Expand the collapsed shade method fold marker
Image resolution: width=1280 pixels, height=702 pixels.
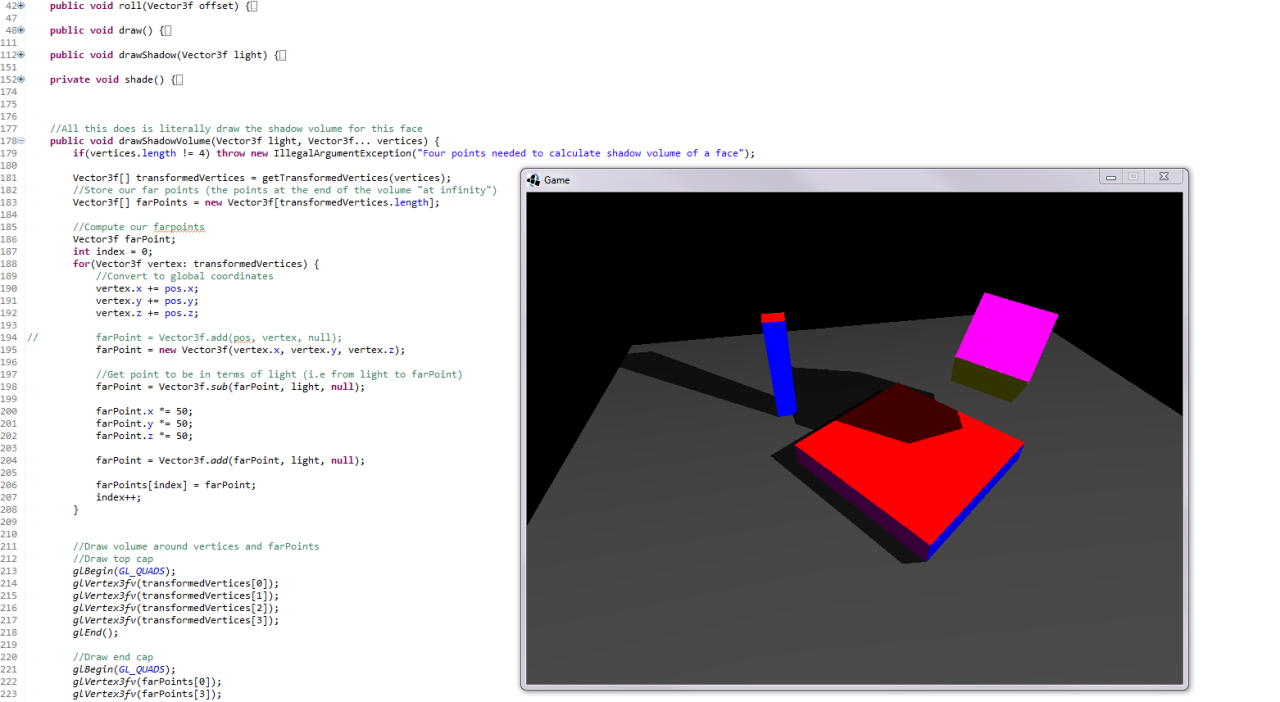pyautogui.click(x=21, y=79)
